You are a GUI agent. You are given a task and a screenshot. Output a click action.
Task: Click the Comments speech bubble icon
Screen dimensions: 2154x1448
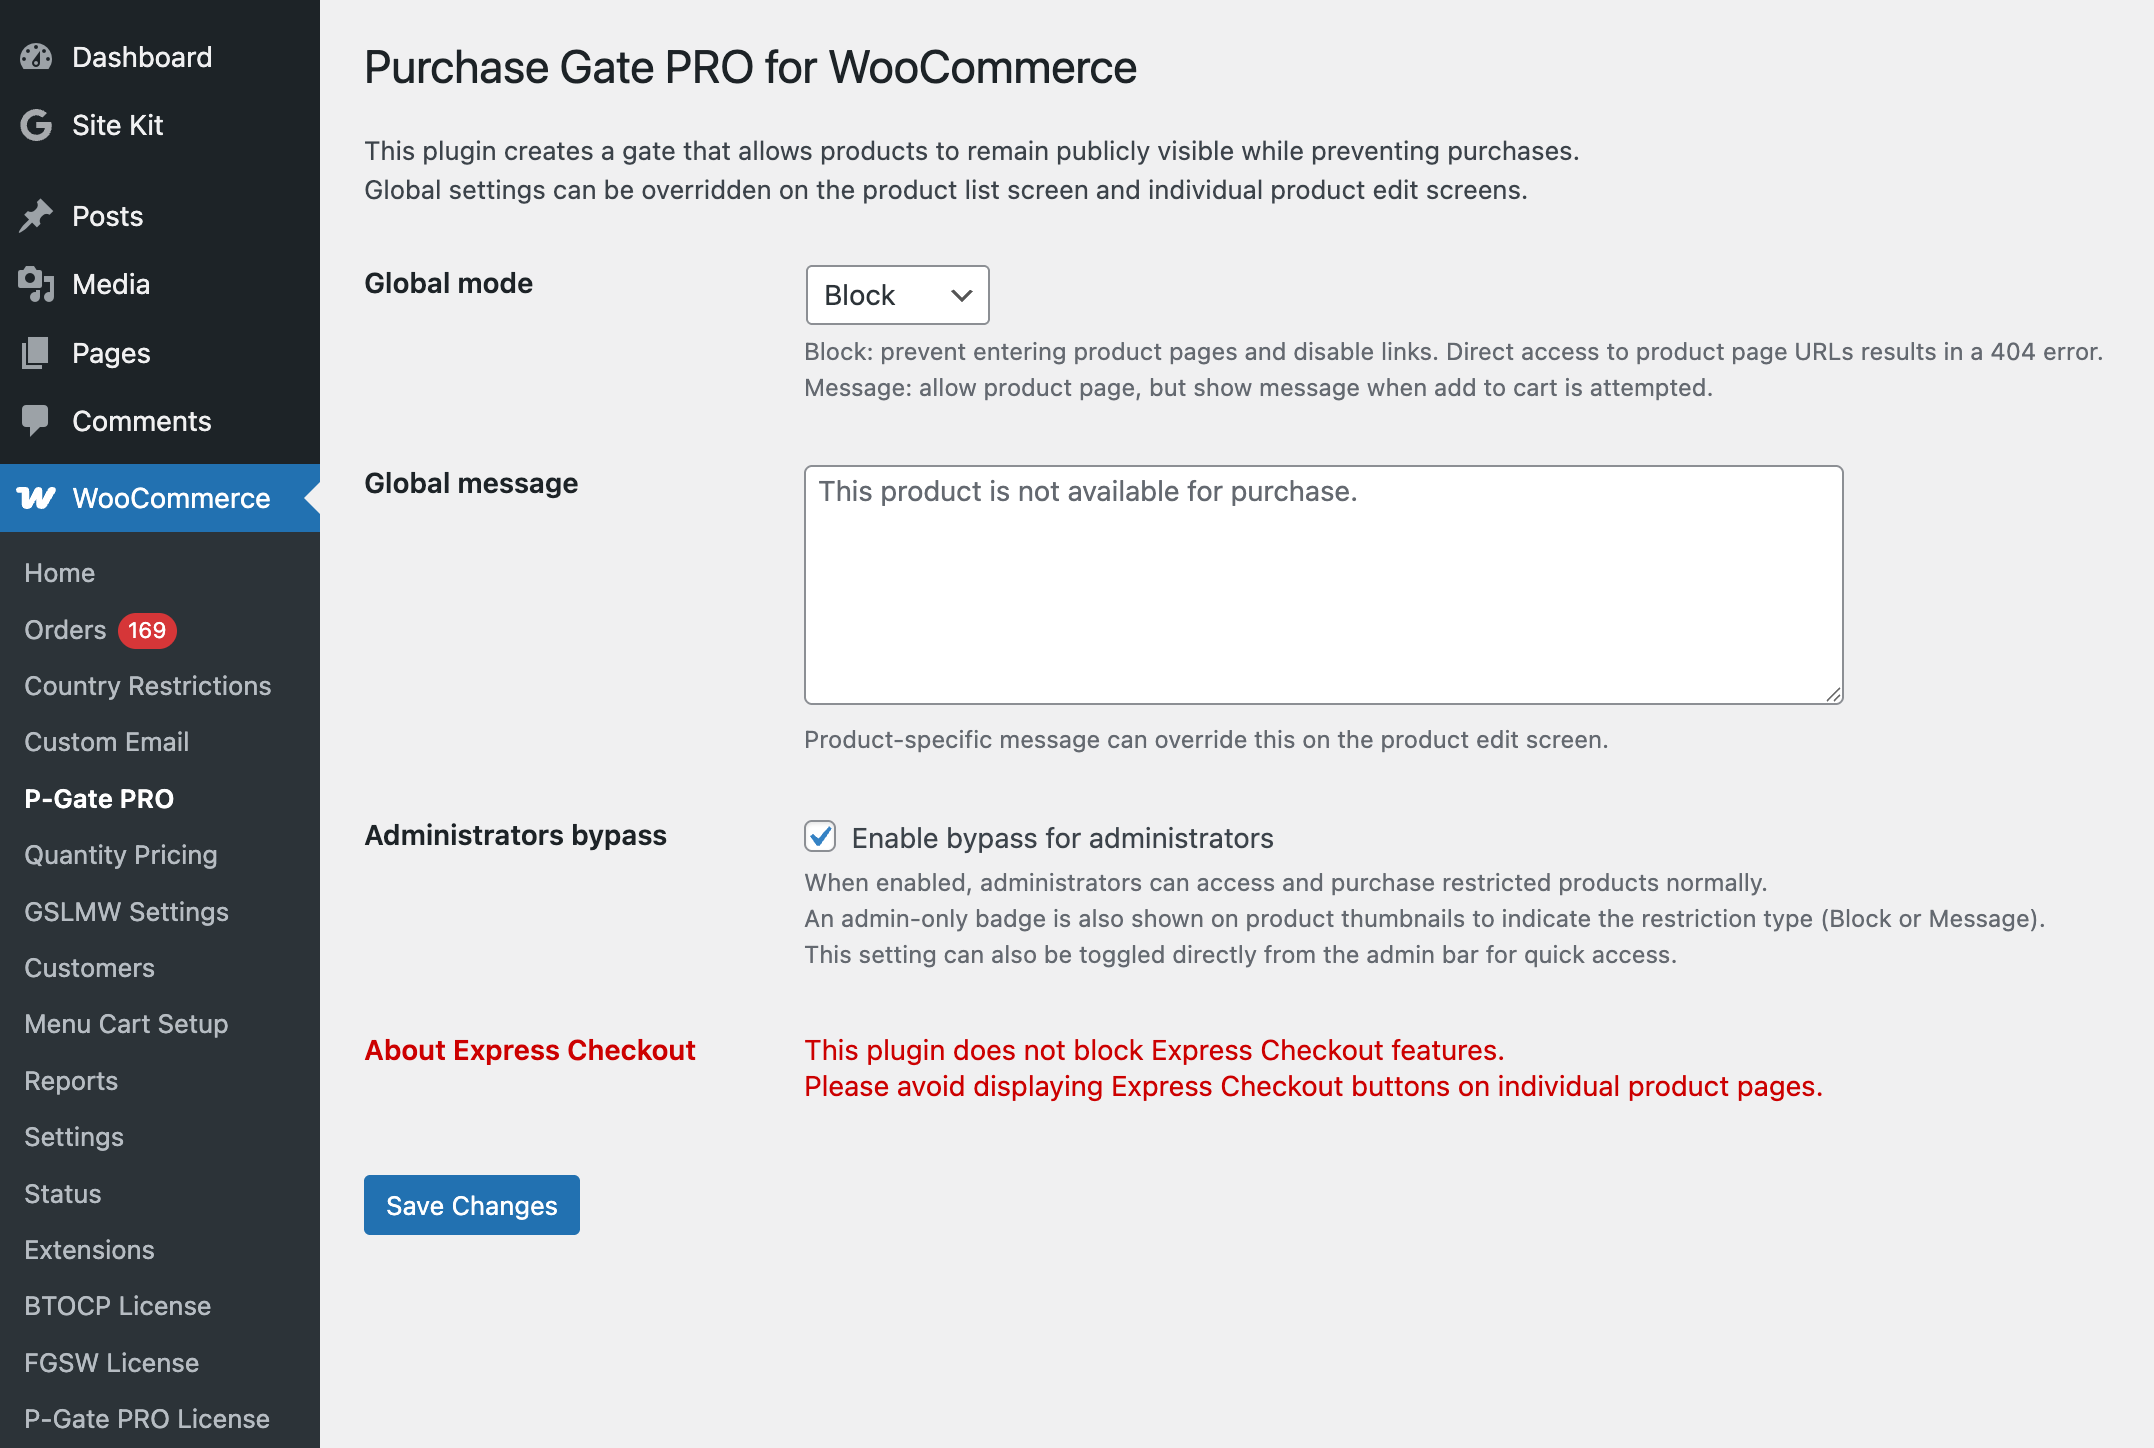tap(36, 421)
